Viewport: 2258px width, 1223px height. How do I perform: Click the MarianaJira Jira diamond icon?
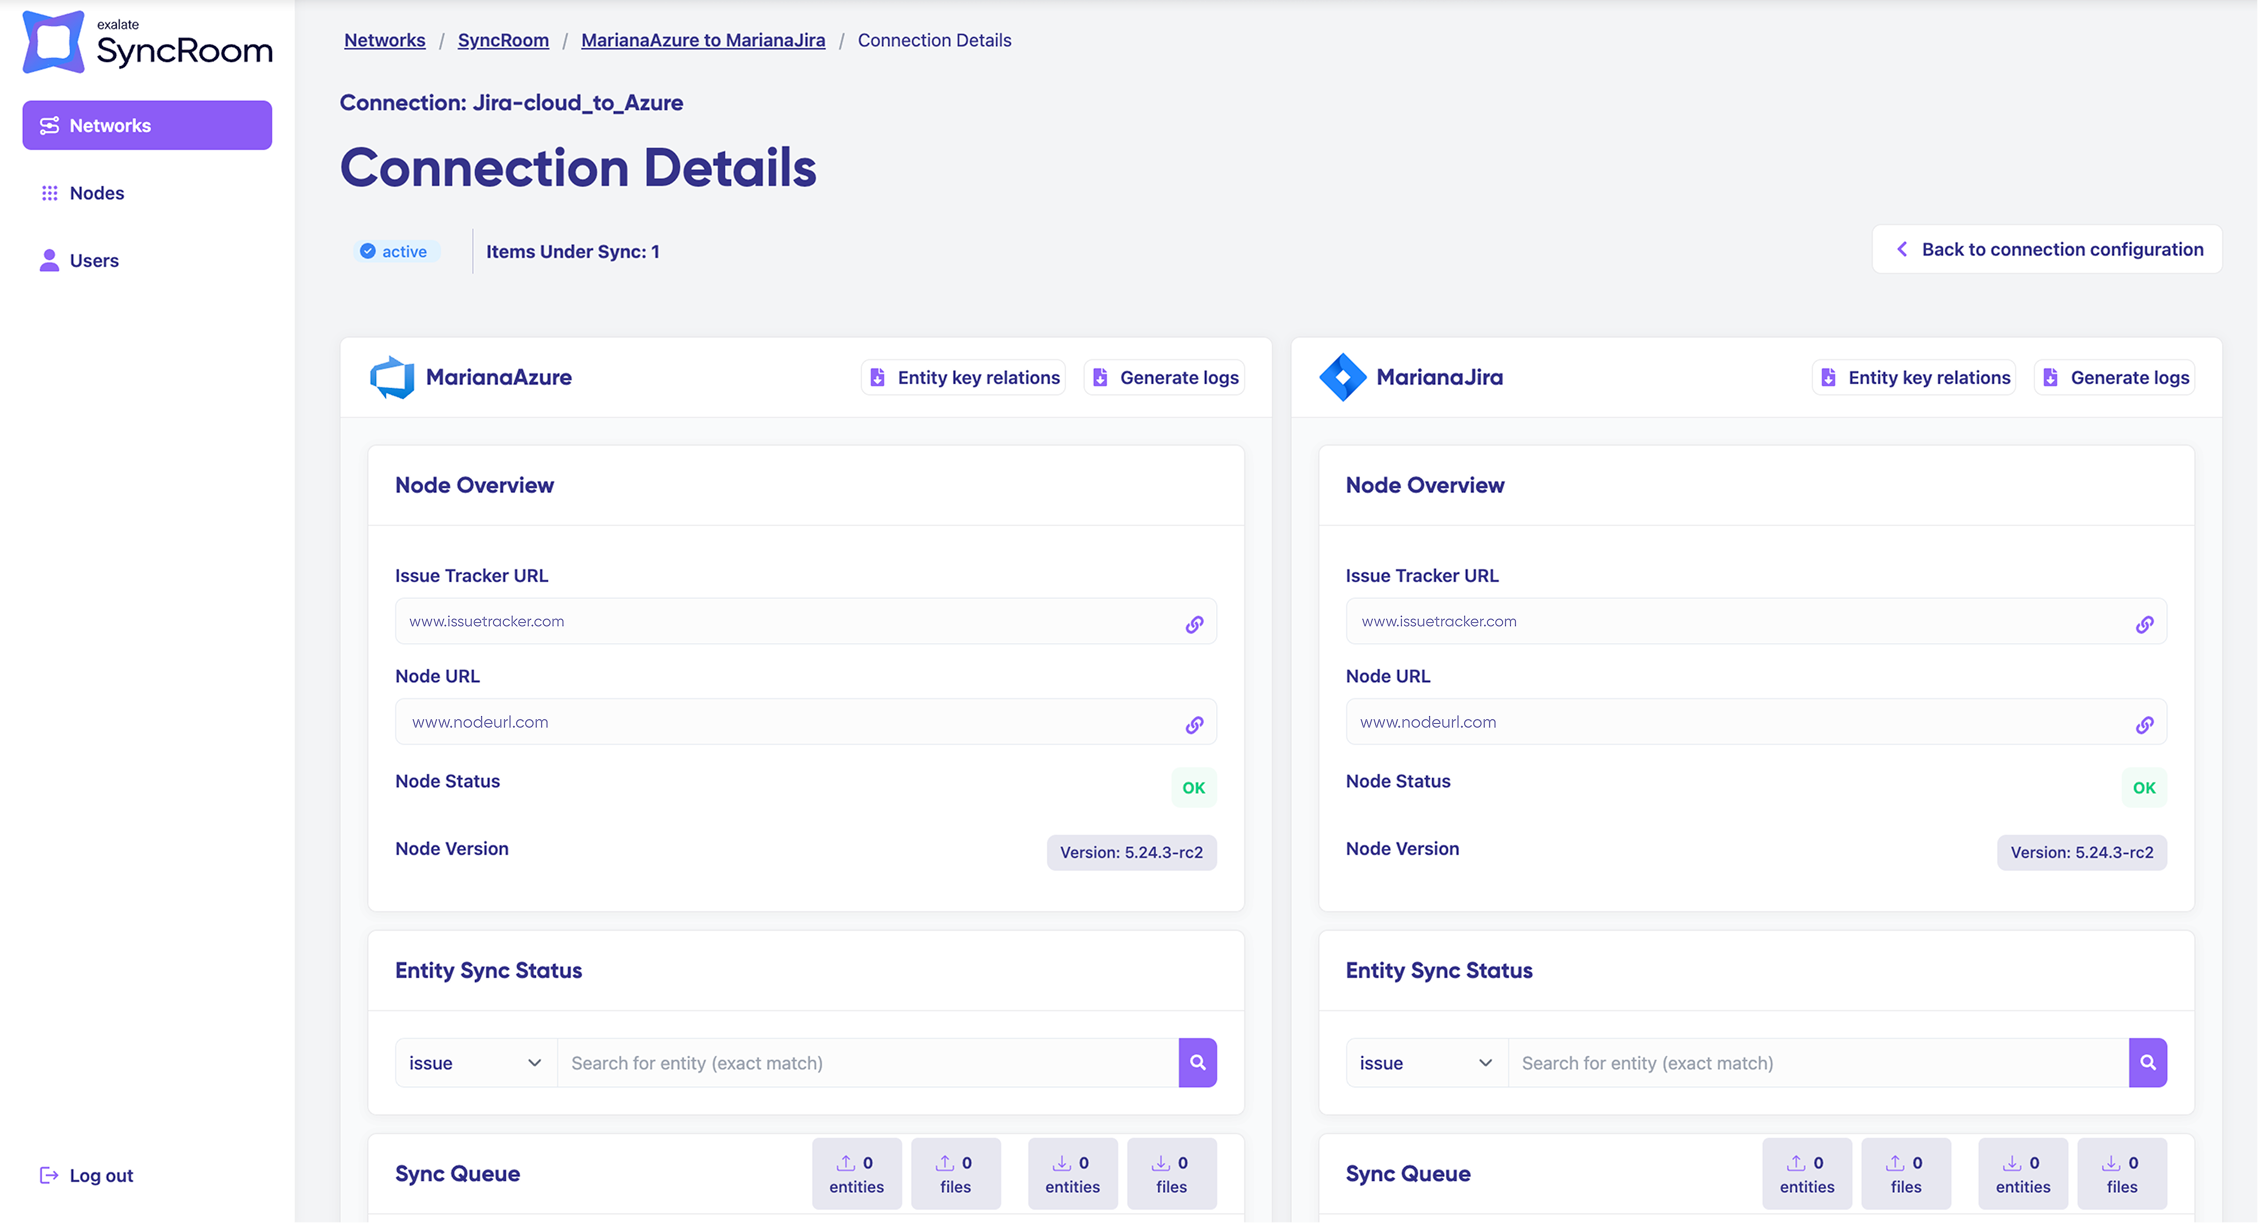(x=1342, y=377)
